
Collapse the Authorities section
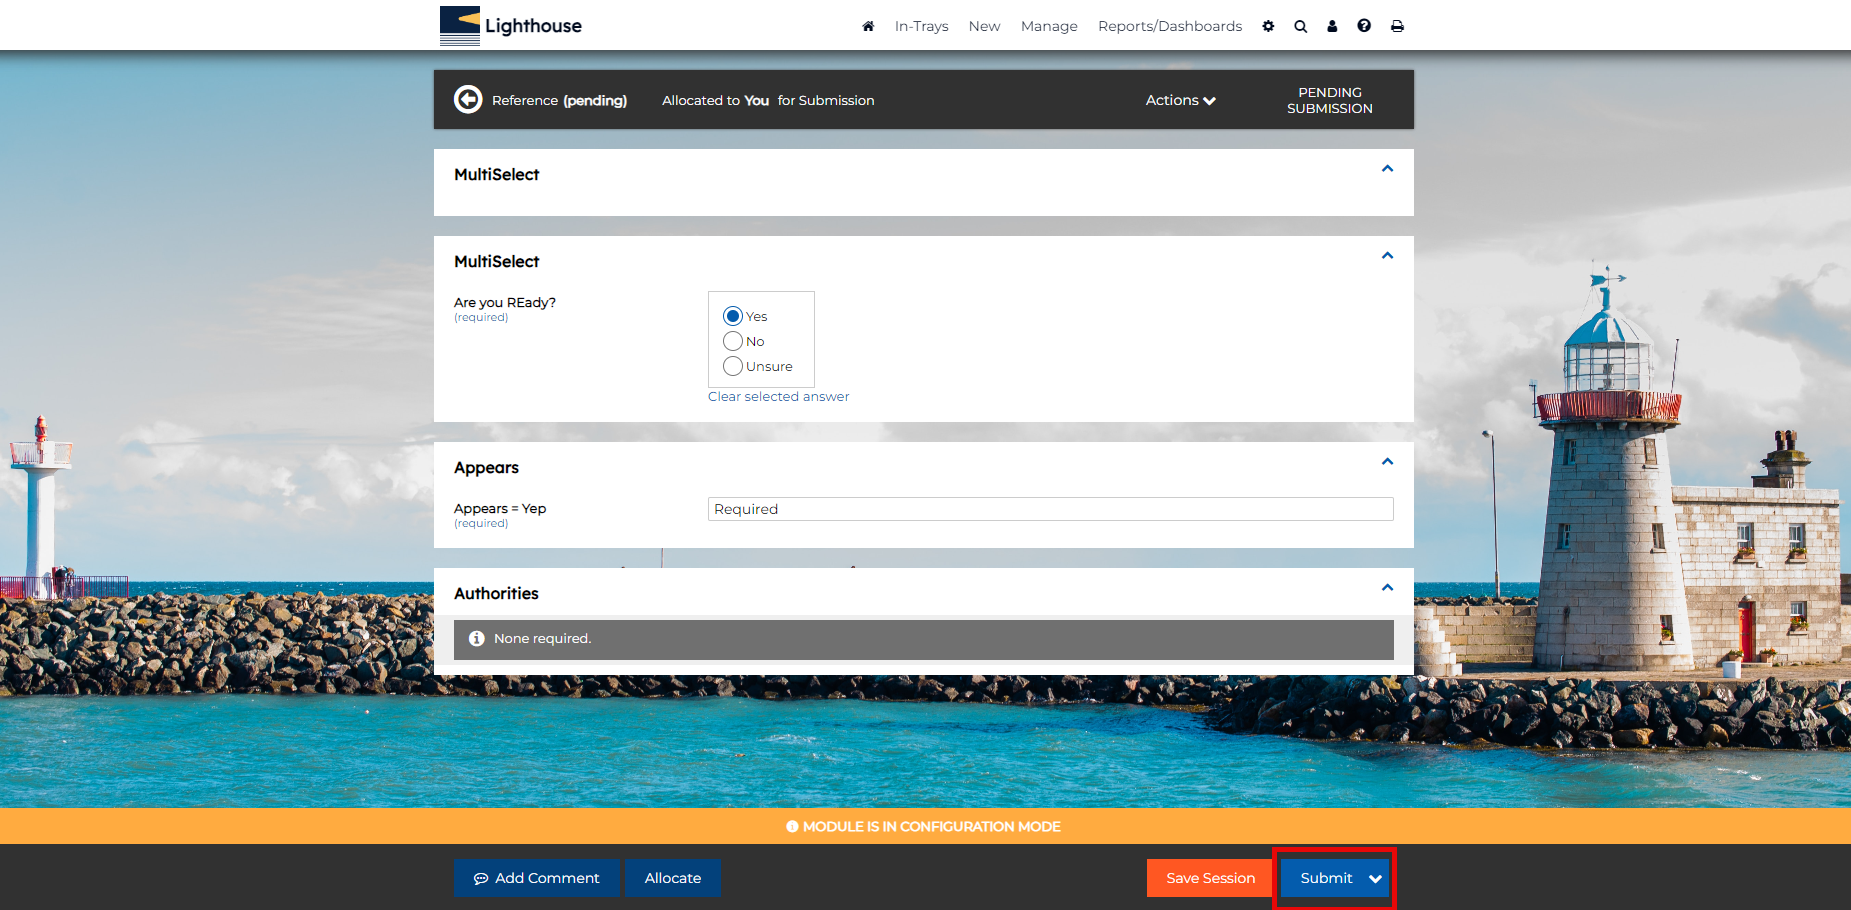[1387, 588]
